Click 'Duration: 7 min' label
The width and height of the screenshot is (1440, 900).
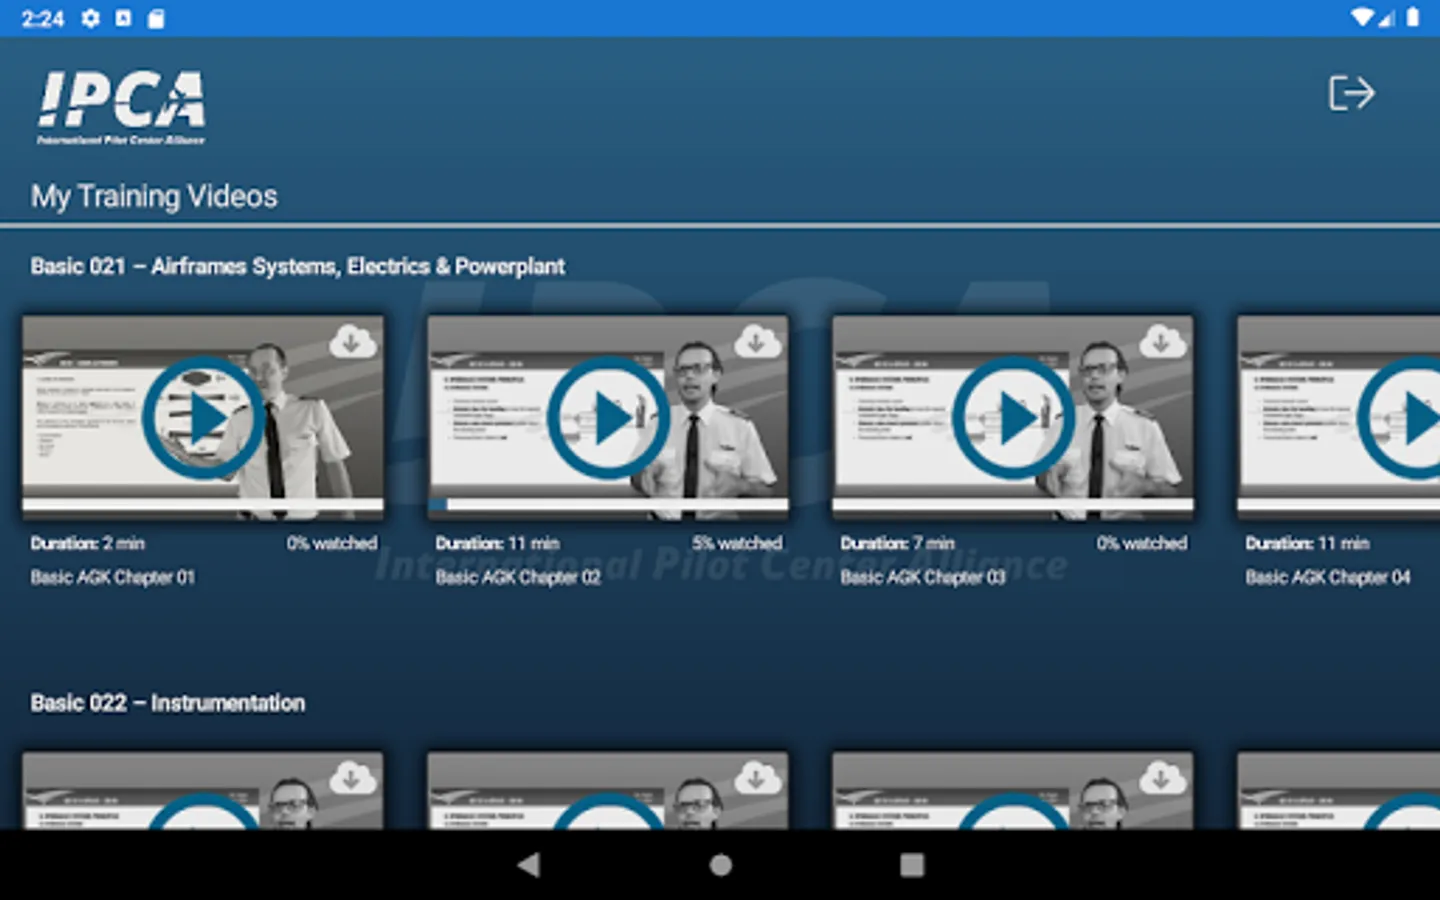pos(897,543)
